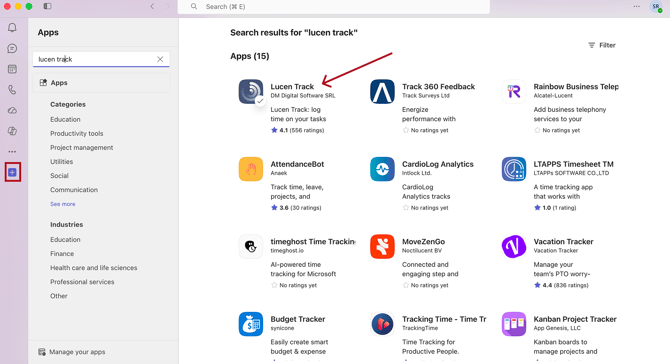Image resolution: width=670 pixels, height=364 pixels.
Task: Click the Track 360 Feedback app icon
Action: click(x=382, y=91)
